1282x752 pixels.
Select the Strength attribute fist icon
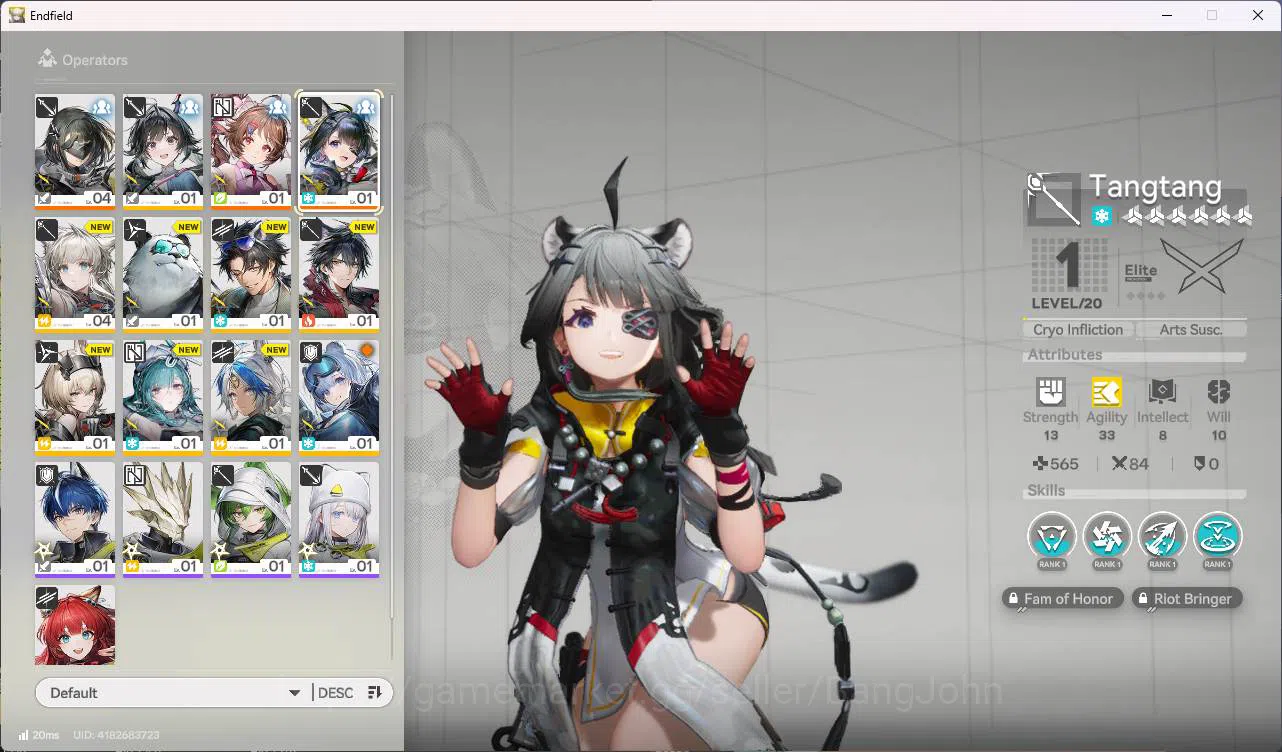1050,392
